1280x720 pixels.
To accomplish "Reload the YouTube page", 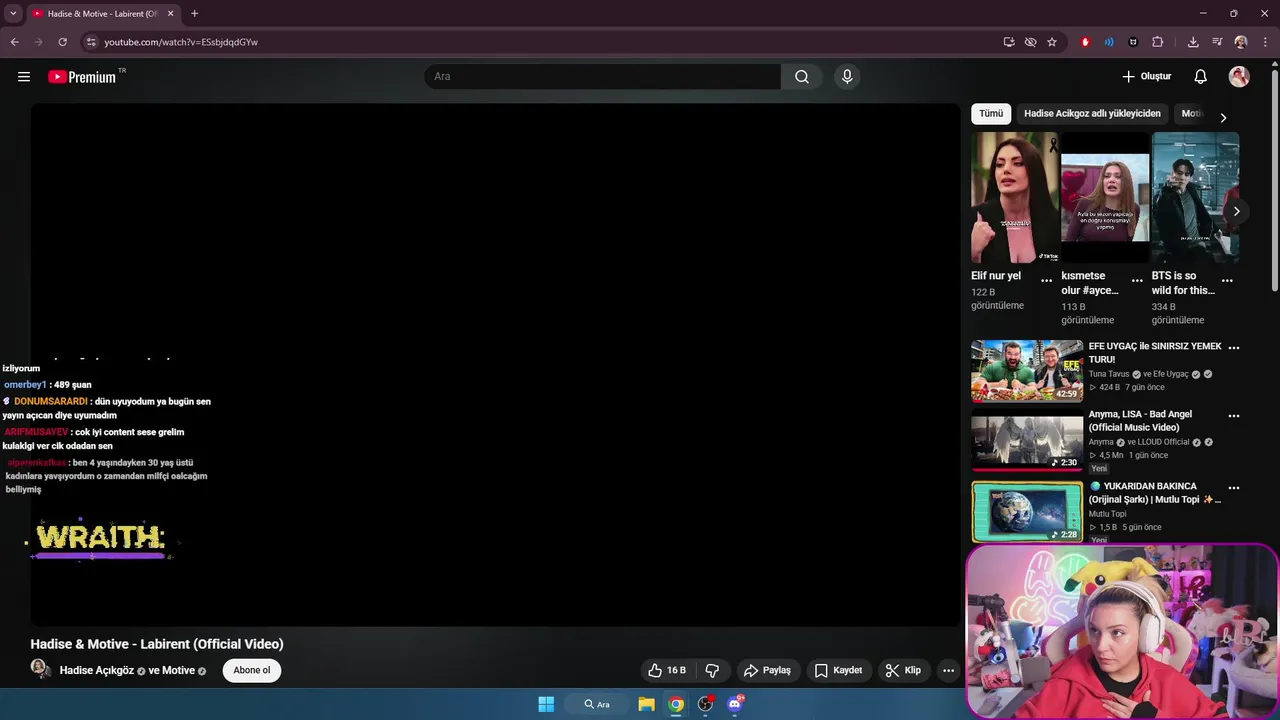I will tap(62, 42).
